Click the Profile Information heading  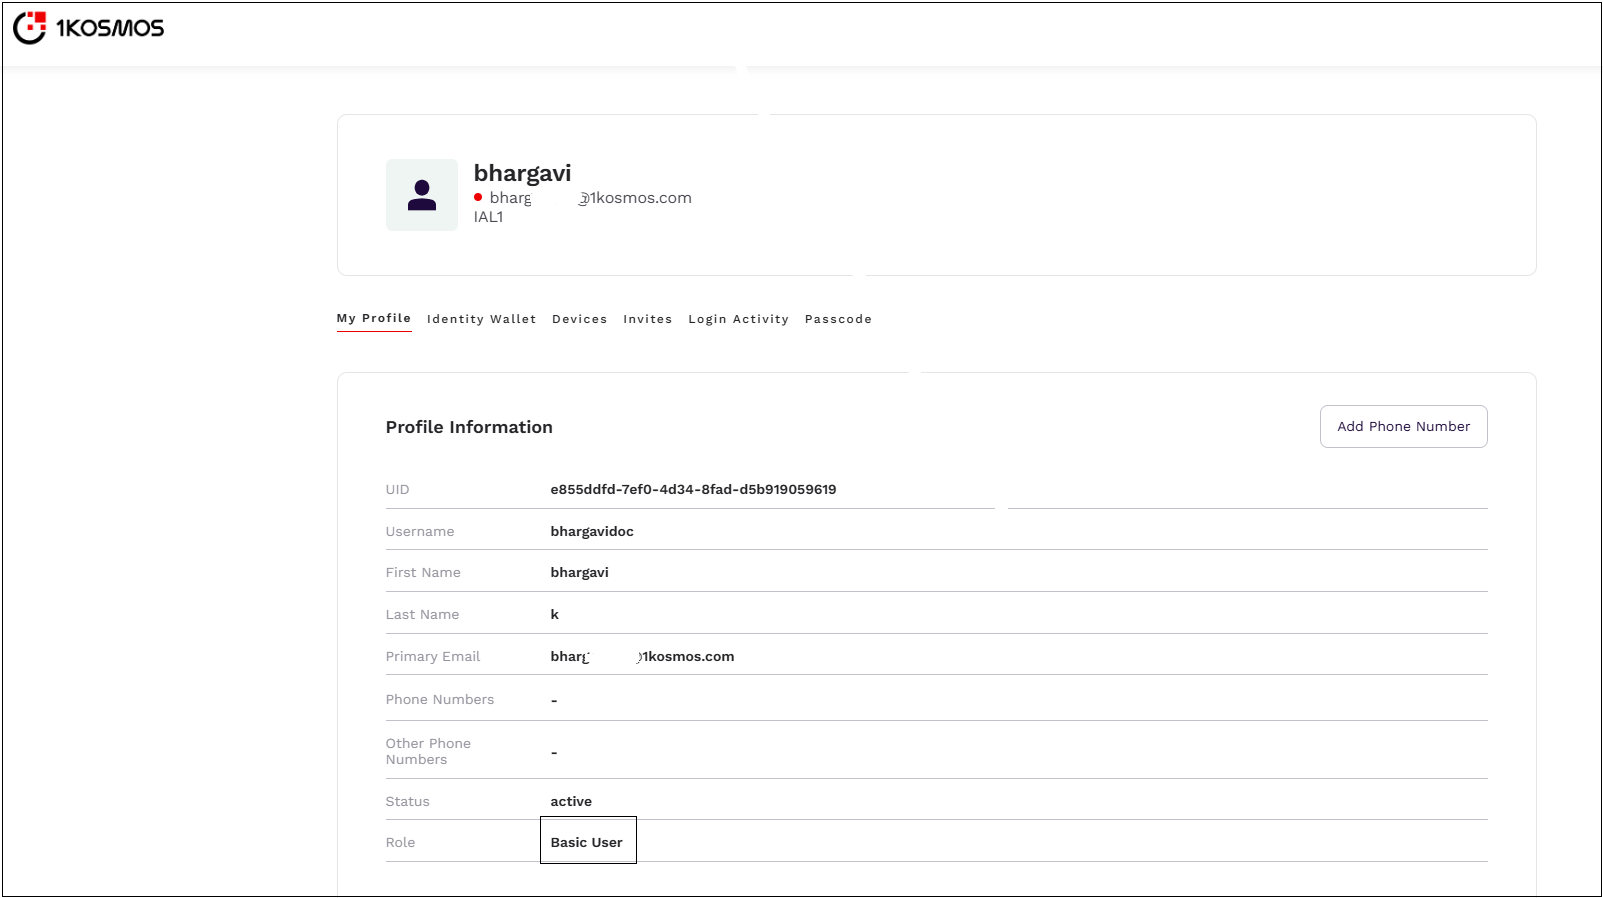pos(469,428)
